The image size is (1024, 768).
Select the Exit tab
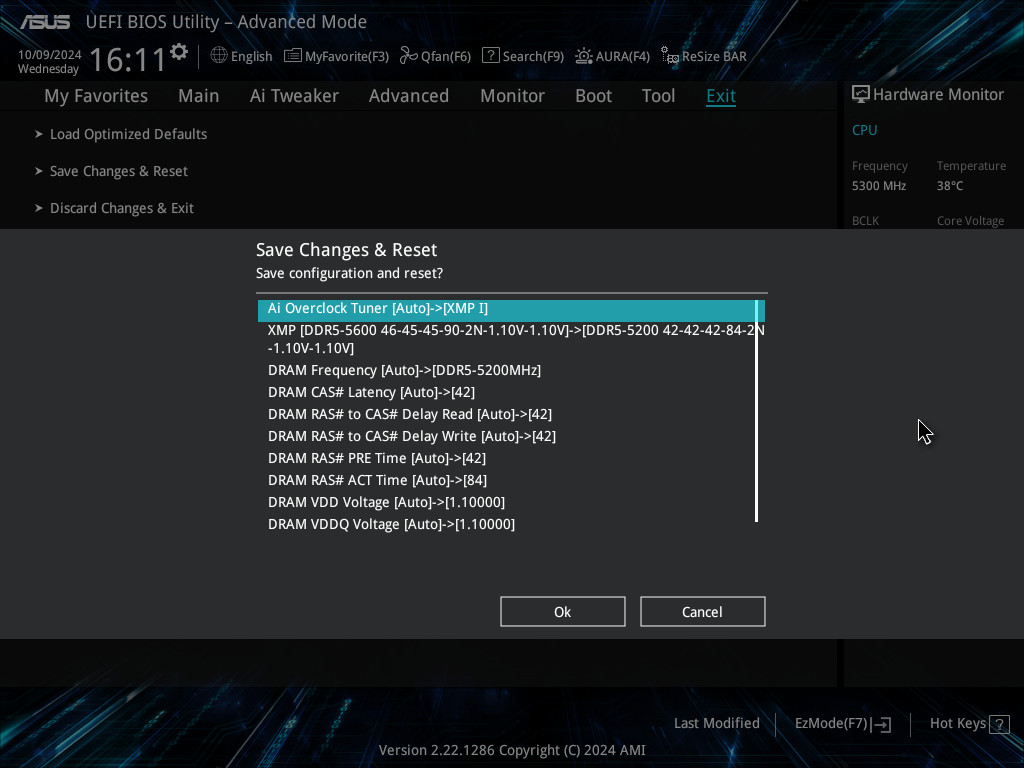point(721,96)
